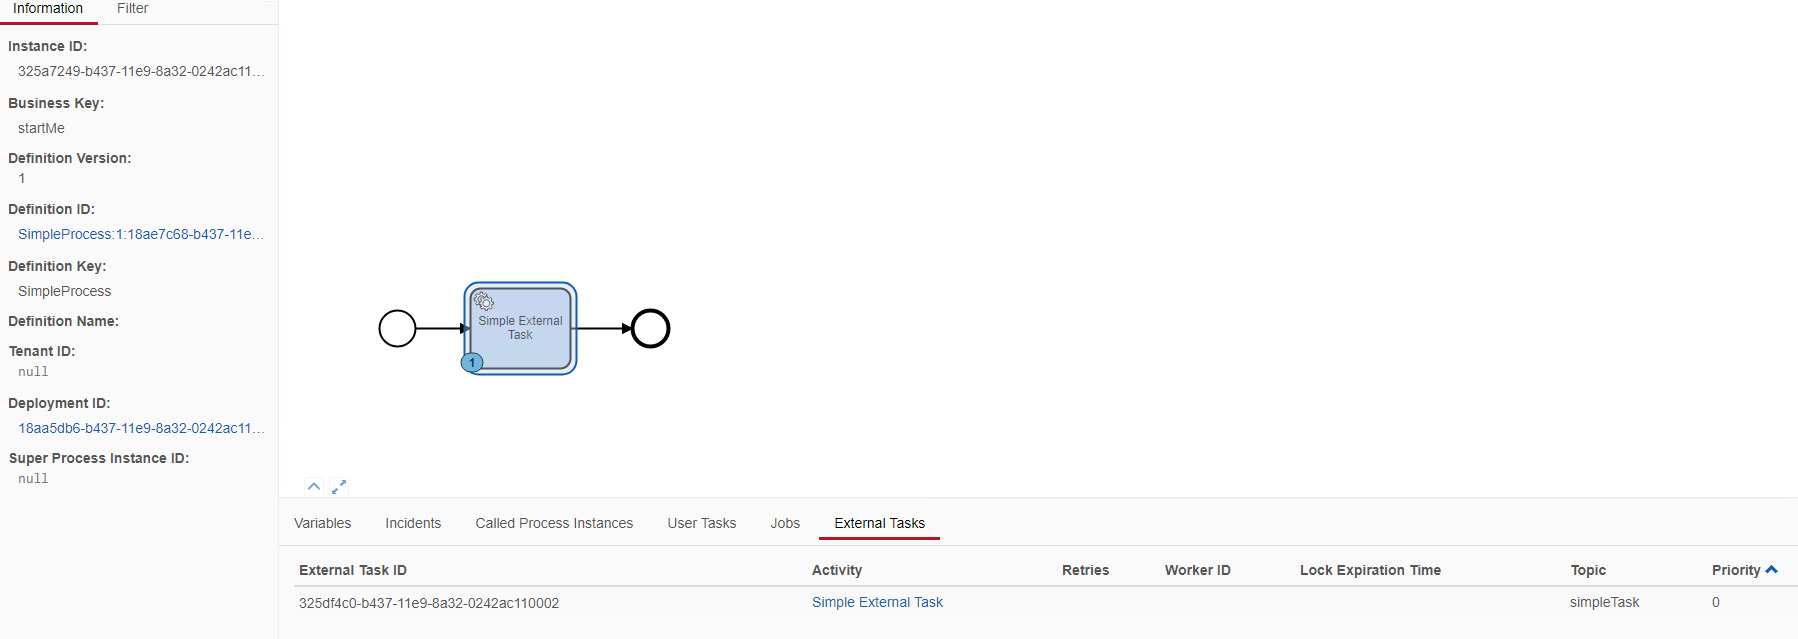The image size is (1798, 639).
Task: Click the Priority sort arrow to reverse order
Action: pos(1773,568)
